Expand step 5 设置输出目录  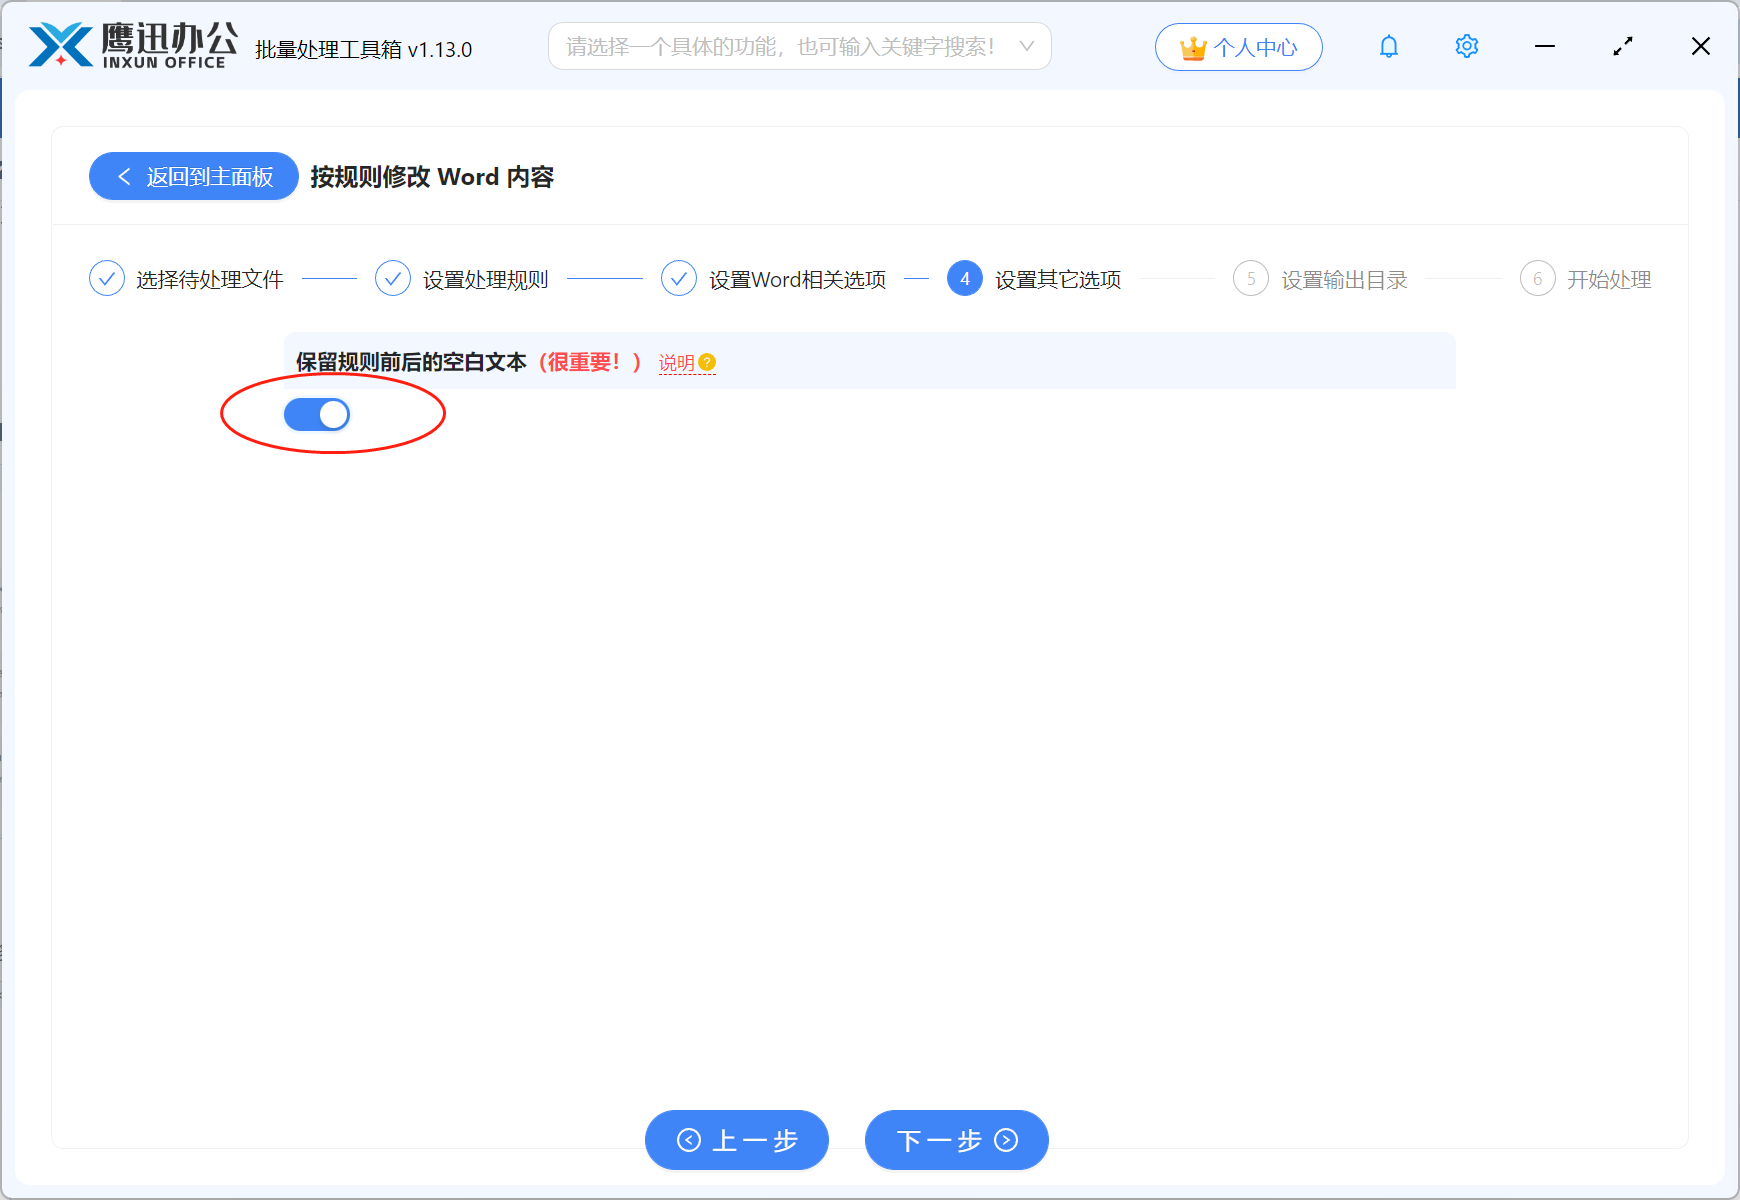pos(1251,278)
